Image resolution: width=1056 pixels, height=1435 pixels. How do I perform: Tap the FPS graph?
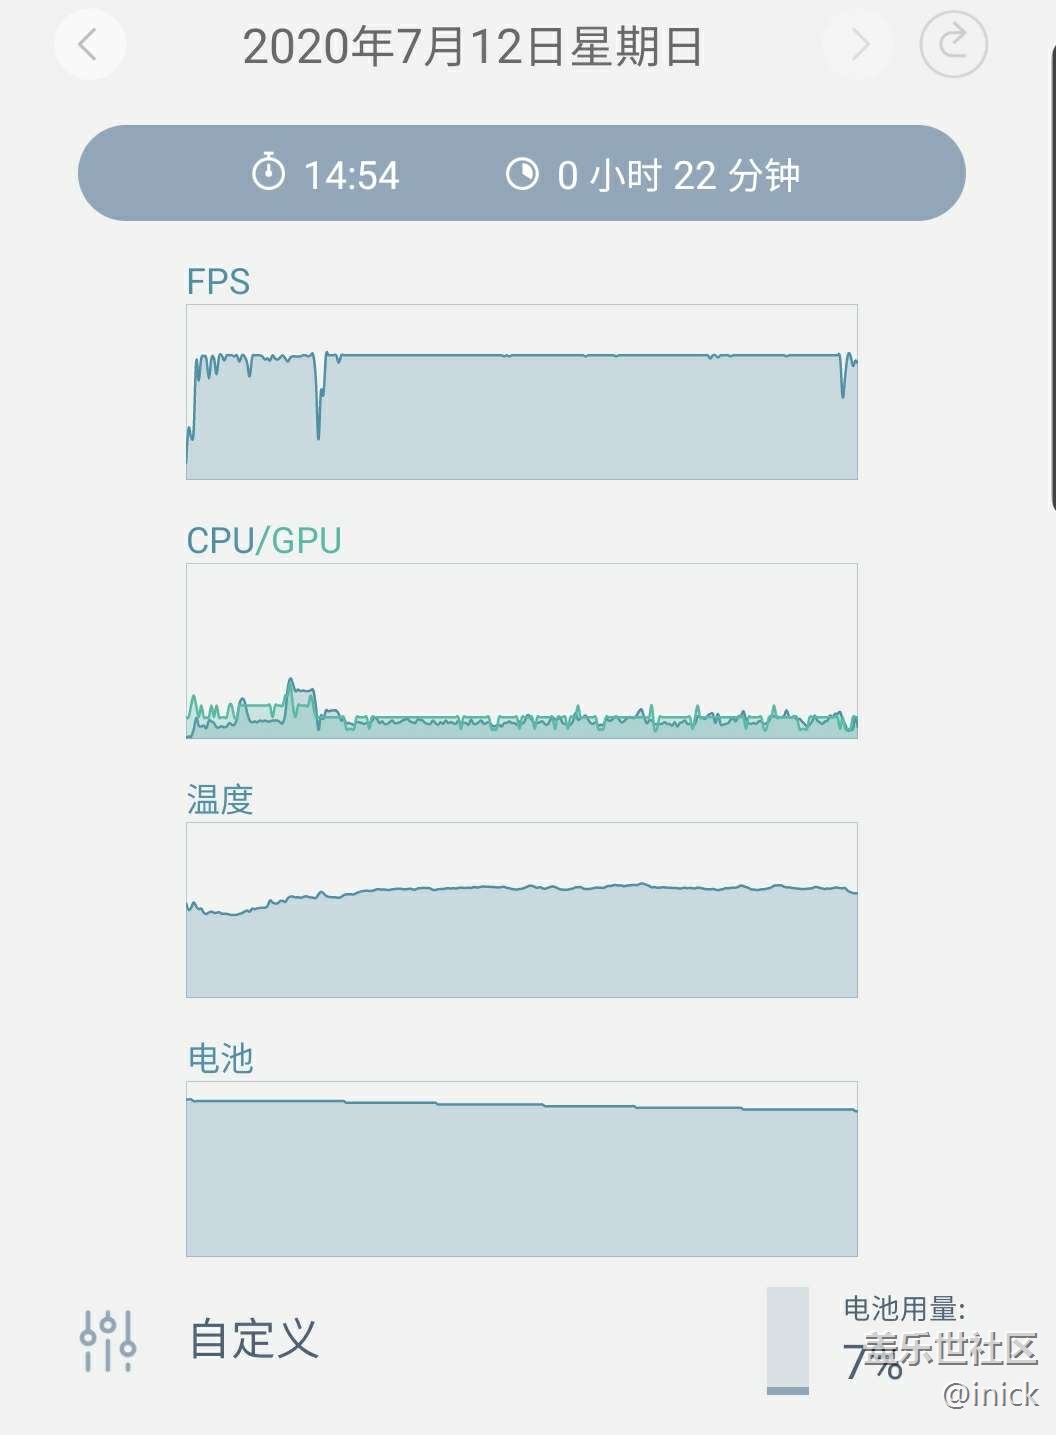(x=521, y=392)
